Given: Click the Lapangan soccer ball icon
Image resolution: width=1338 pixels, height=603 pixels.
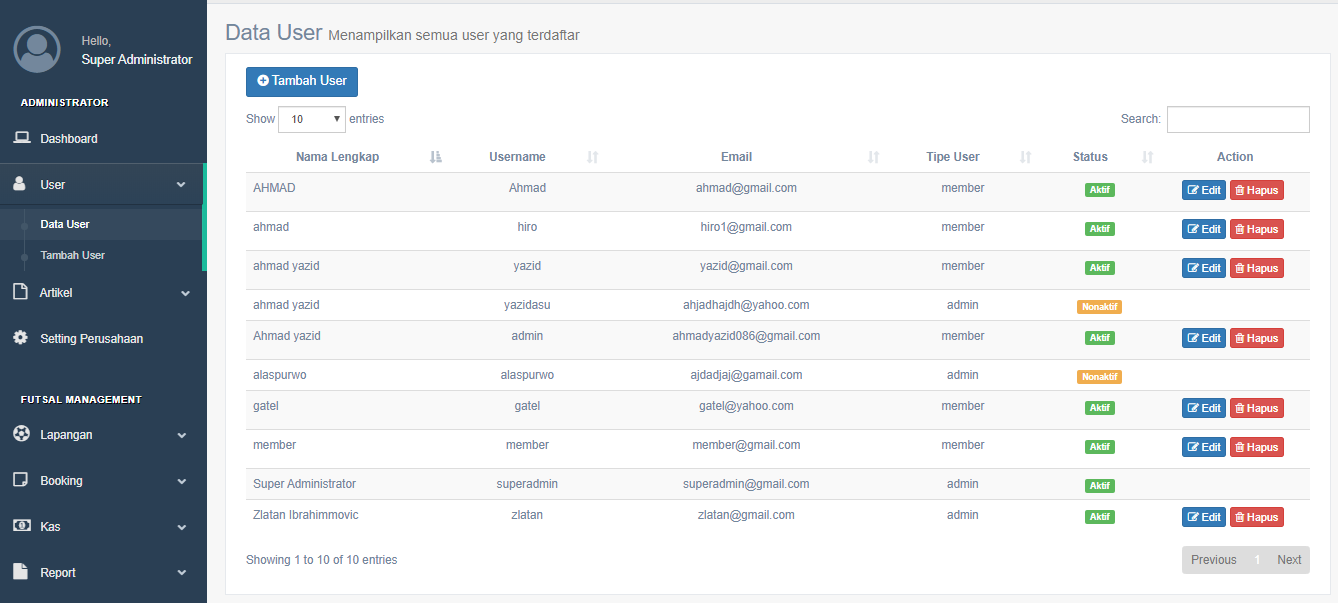Looking at the screenshot, I should click(x=21, y=434).
